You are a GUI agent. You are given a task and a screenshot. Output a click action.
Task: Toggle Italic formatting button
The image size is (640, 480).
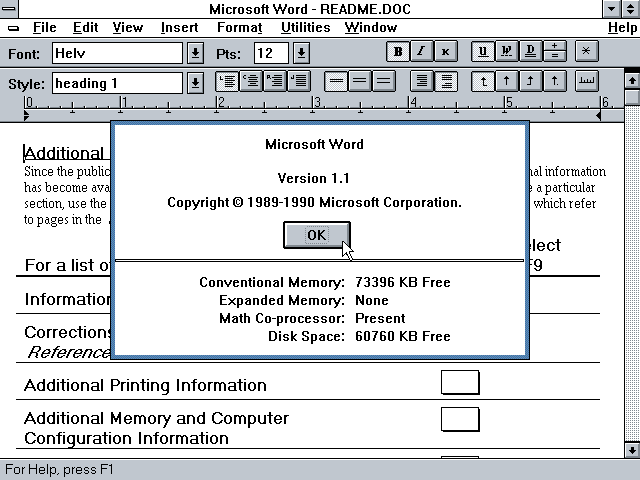click(x=421, y=52)
